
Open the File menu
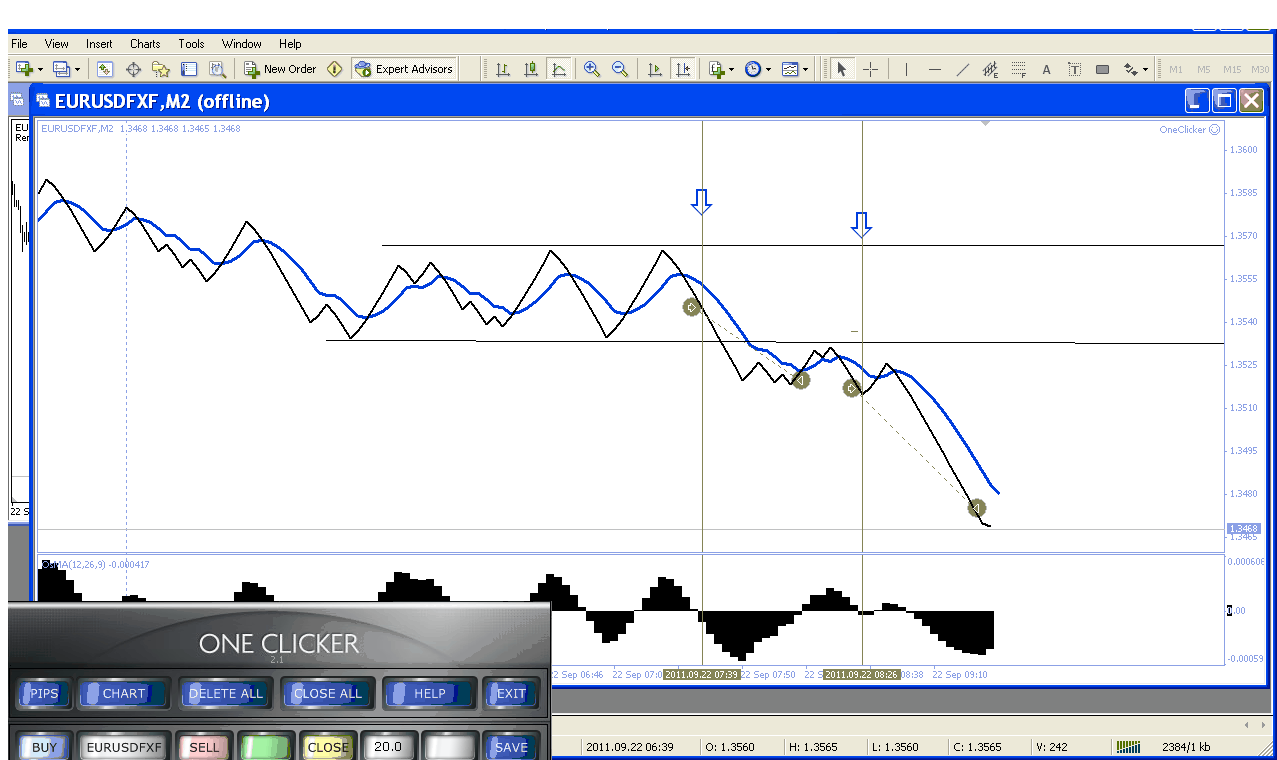click(19, 44)
